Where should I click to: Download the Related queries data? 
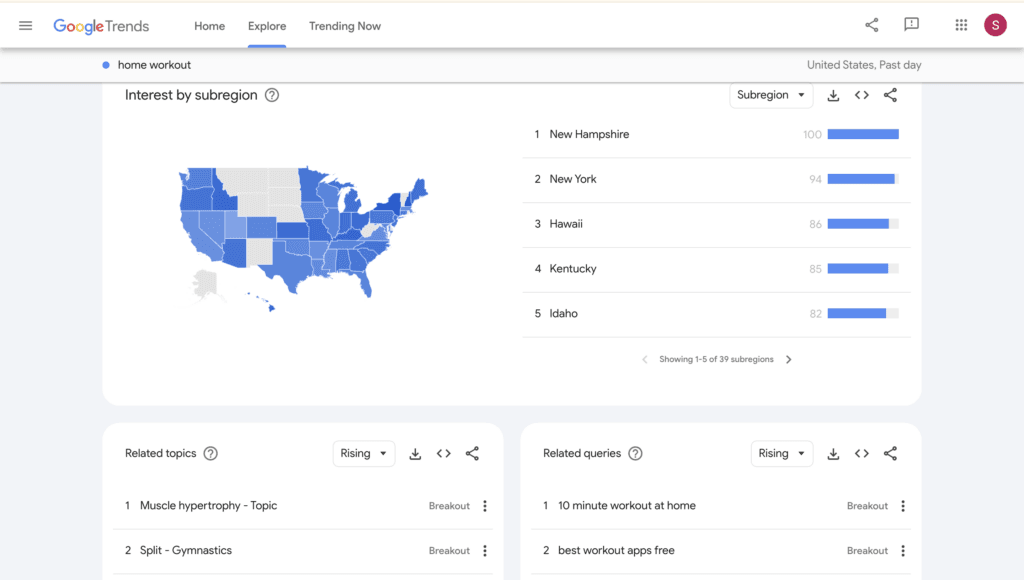coord(833,453)
